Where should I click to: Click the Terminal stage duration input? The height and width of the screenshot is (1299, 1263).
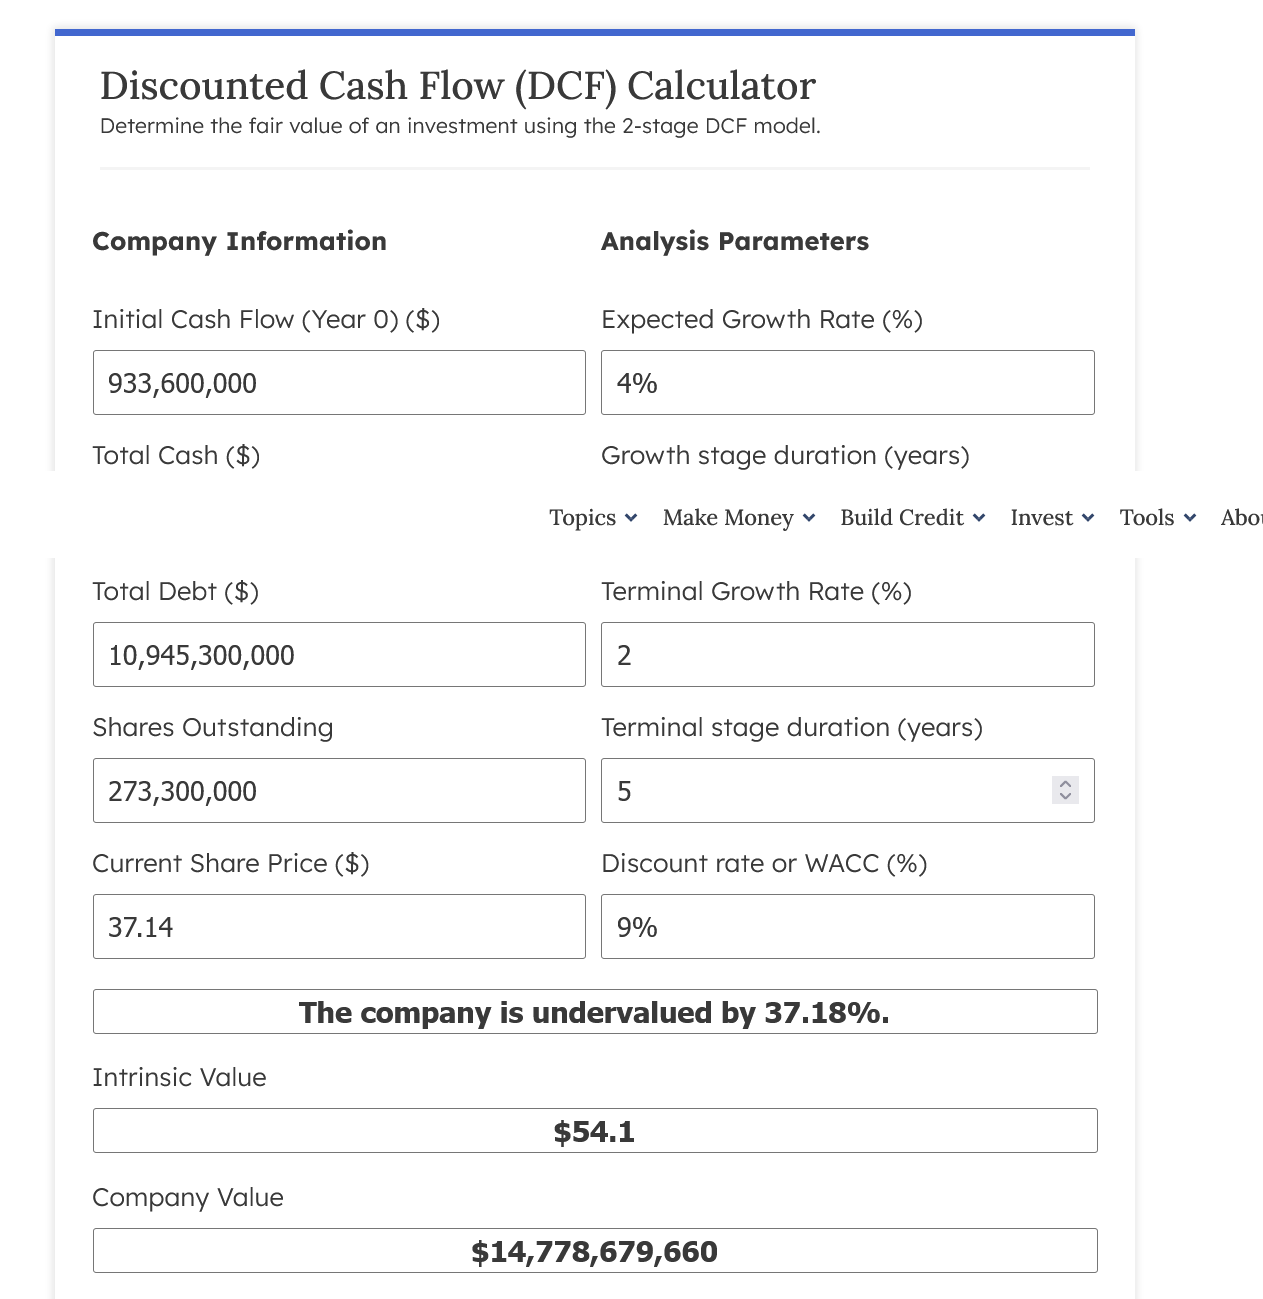pyautogui.click(x=820, y=790)
